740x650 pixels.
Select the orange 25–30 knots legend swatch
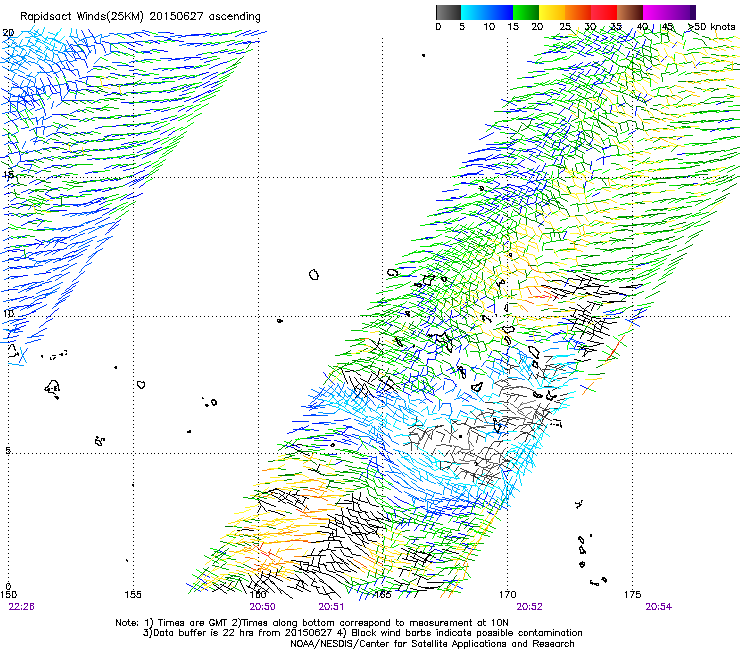tap(578, 12)
